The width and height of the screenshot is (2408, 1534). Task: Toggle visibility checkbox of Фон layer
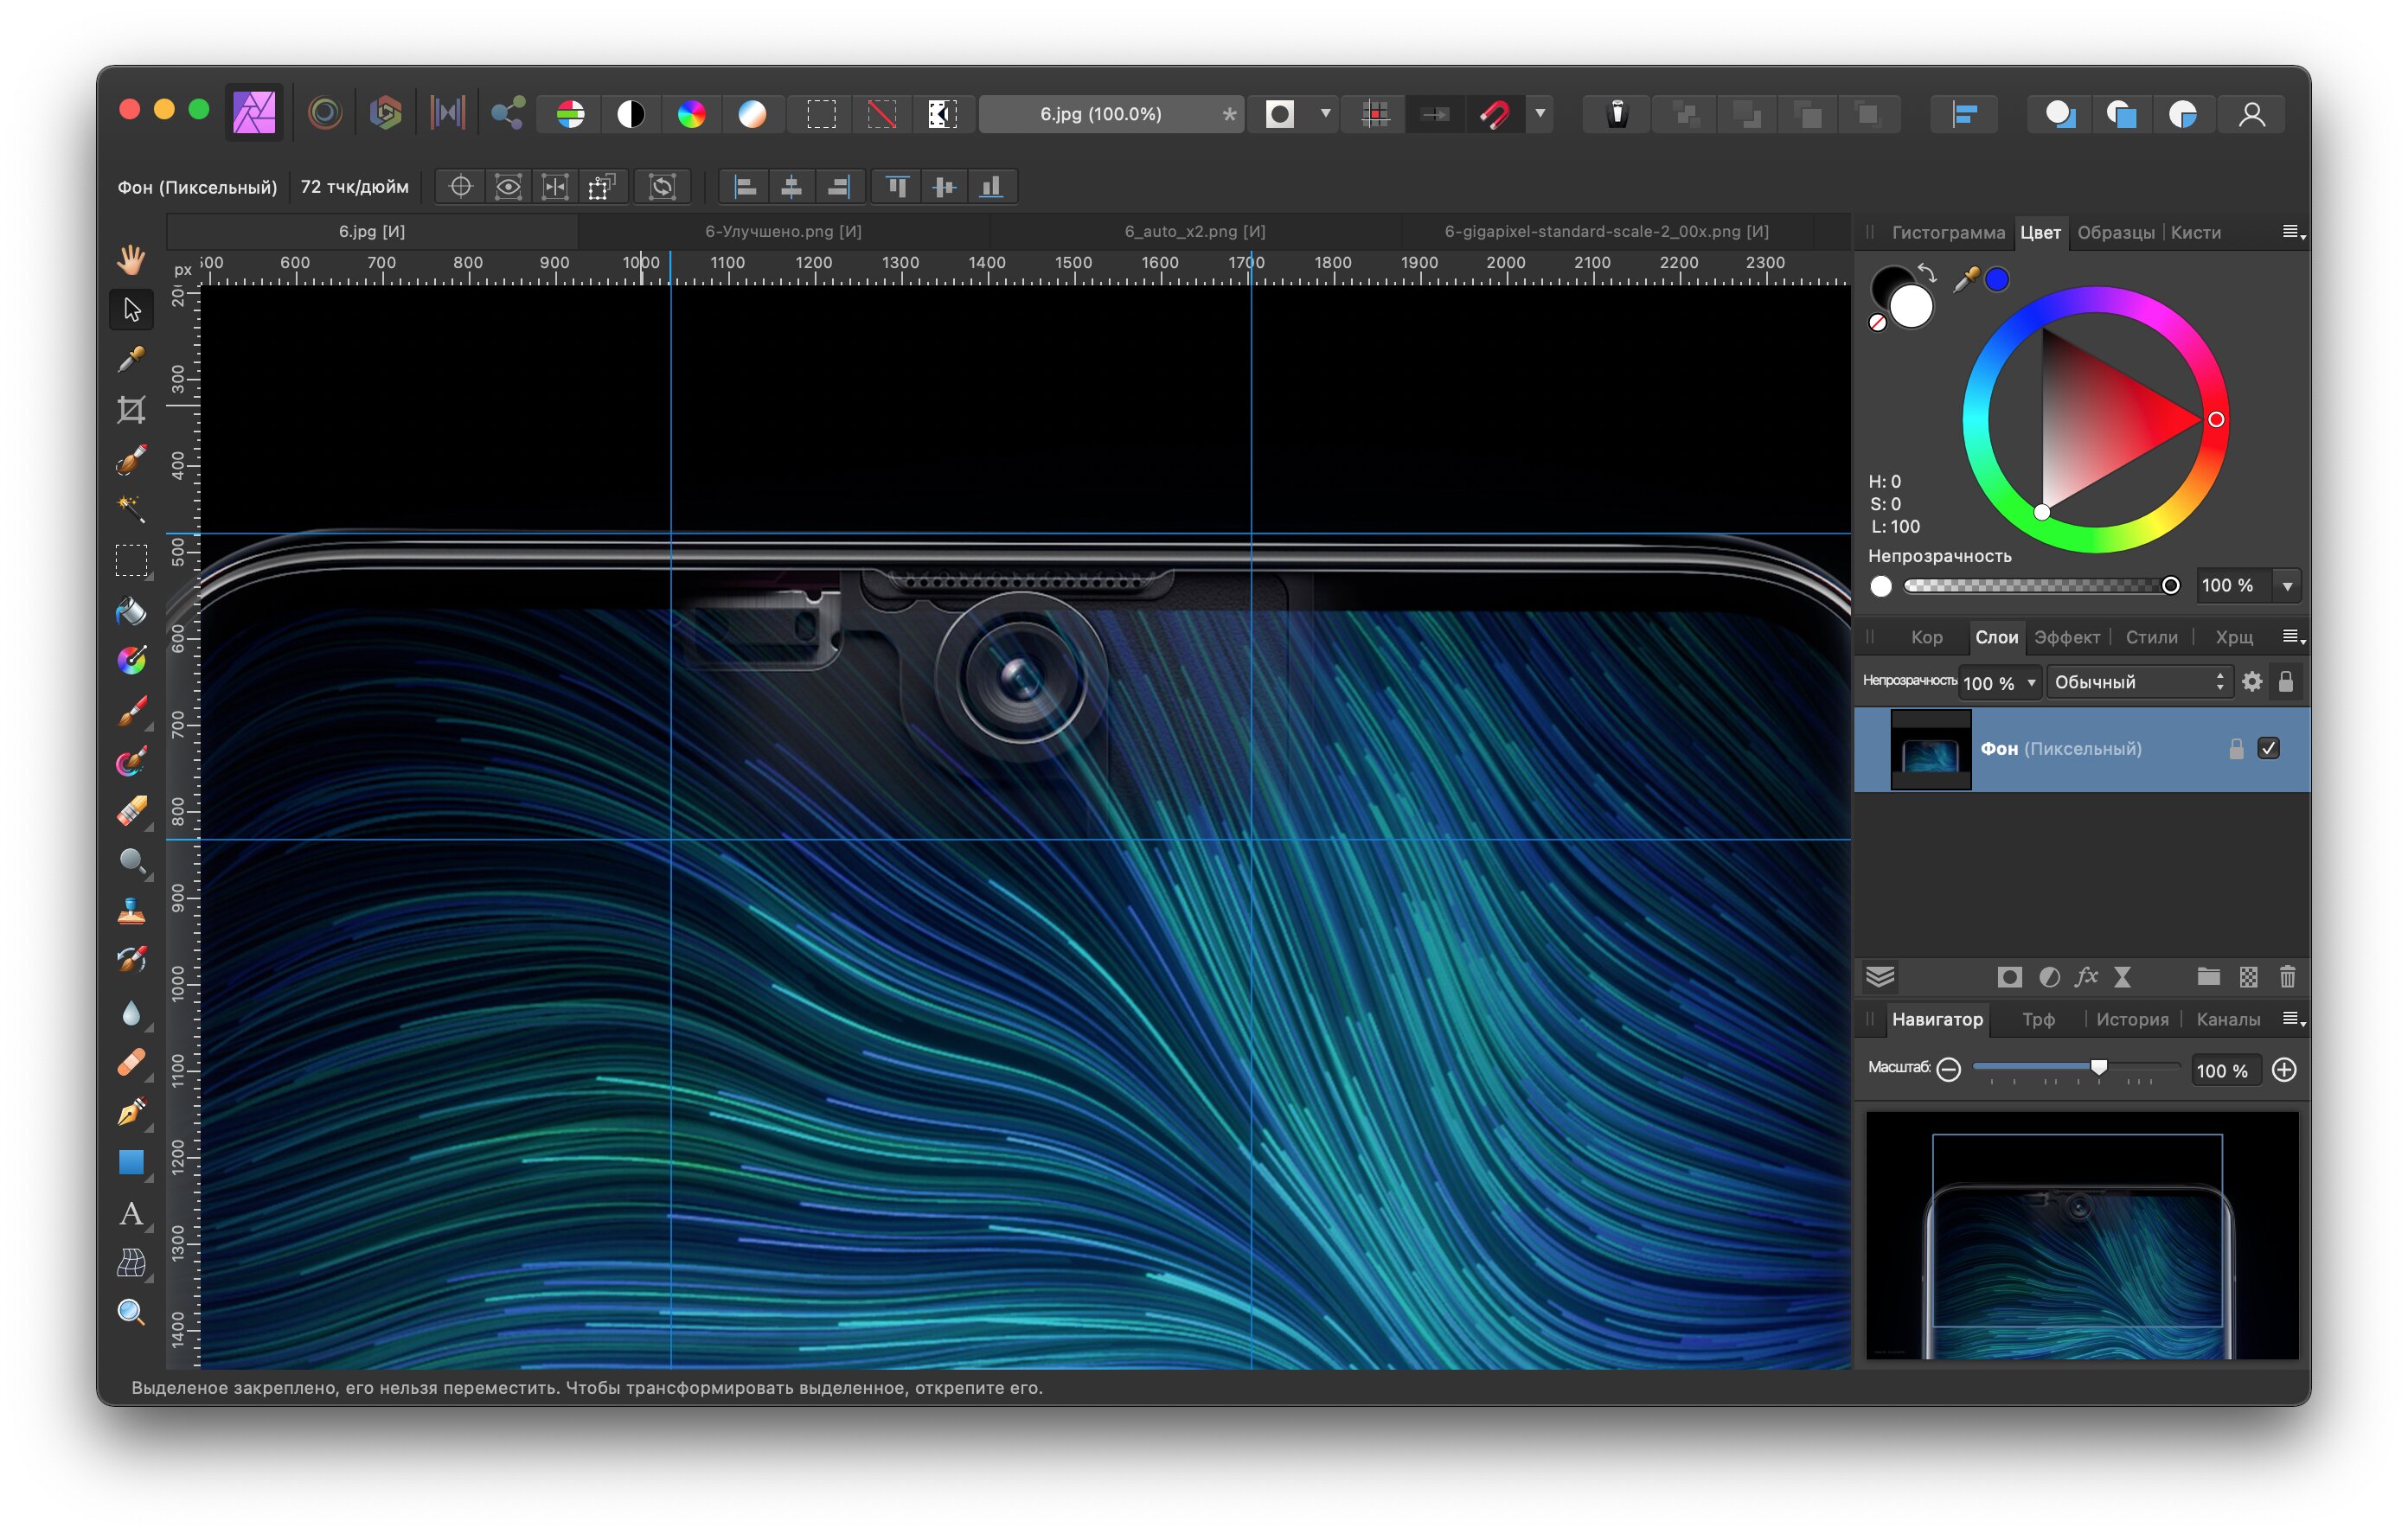[x=2269, y=748]
